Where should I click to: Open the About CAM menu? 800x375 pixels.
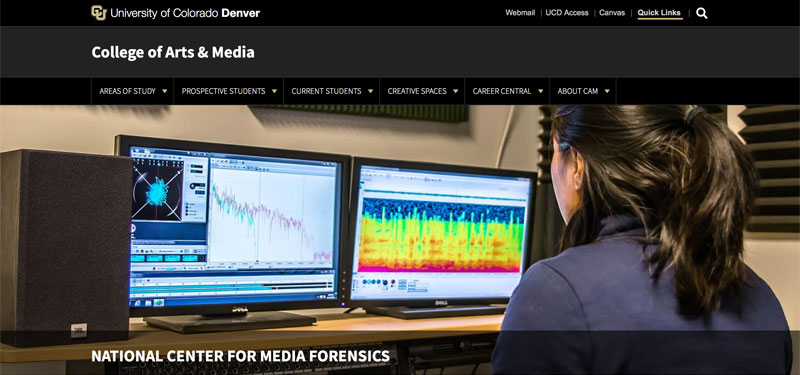tap(578, 91)
